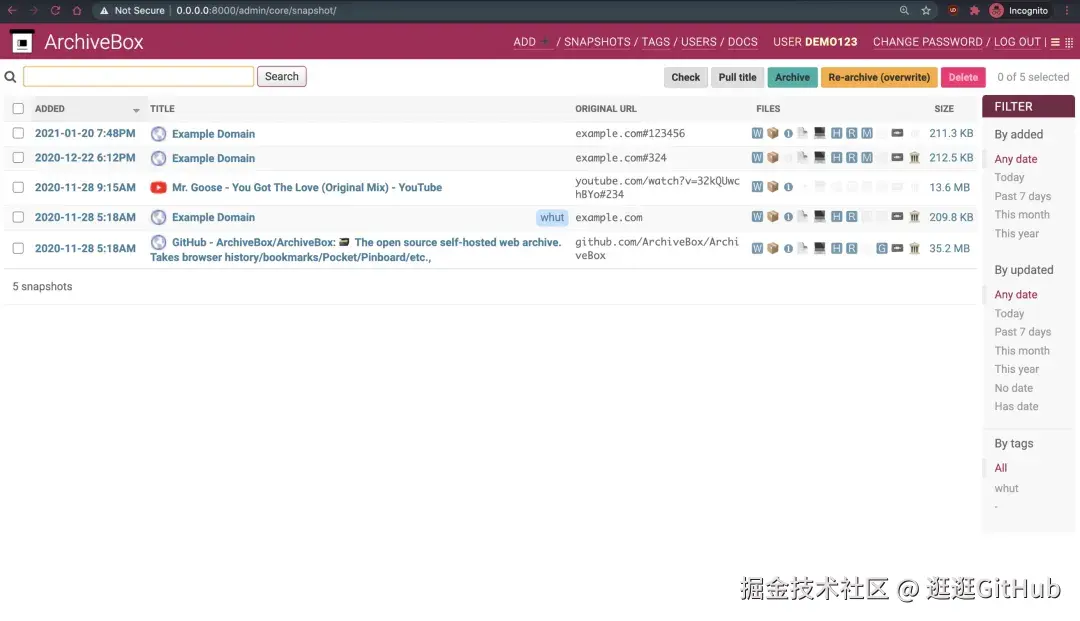Click YouTube favicon in Mr. Goose row

coord(158,187)
